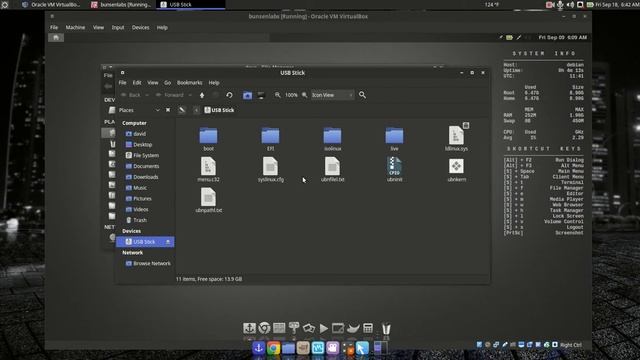Select the ubninit archive file
This screenshot has width=640, height=360.
click(394, 170)
